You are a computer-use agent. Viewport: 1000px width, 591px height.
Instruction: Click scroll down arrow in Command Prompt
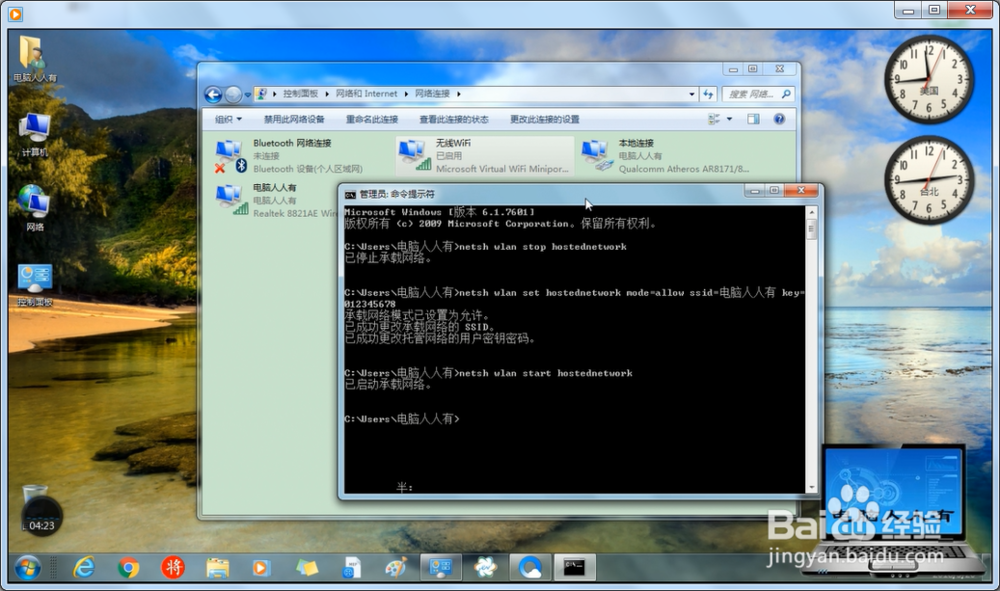click(x=812, y=488)
